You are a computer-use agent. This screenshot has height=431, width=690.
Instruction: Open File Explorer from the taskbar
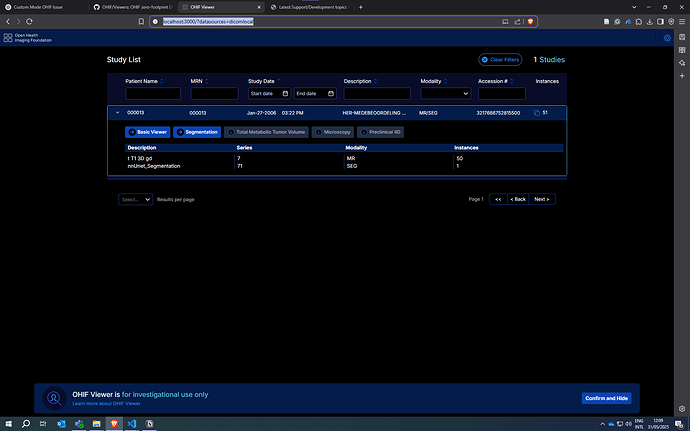(x=96, y=424)
